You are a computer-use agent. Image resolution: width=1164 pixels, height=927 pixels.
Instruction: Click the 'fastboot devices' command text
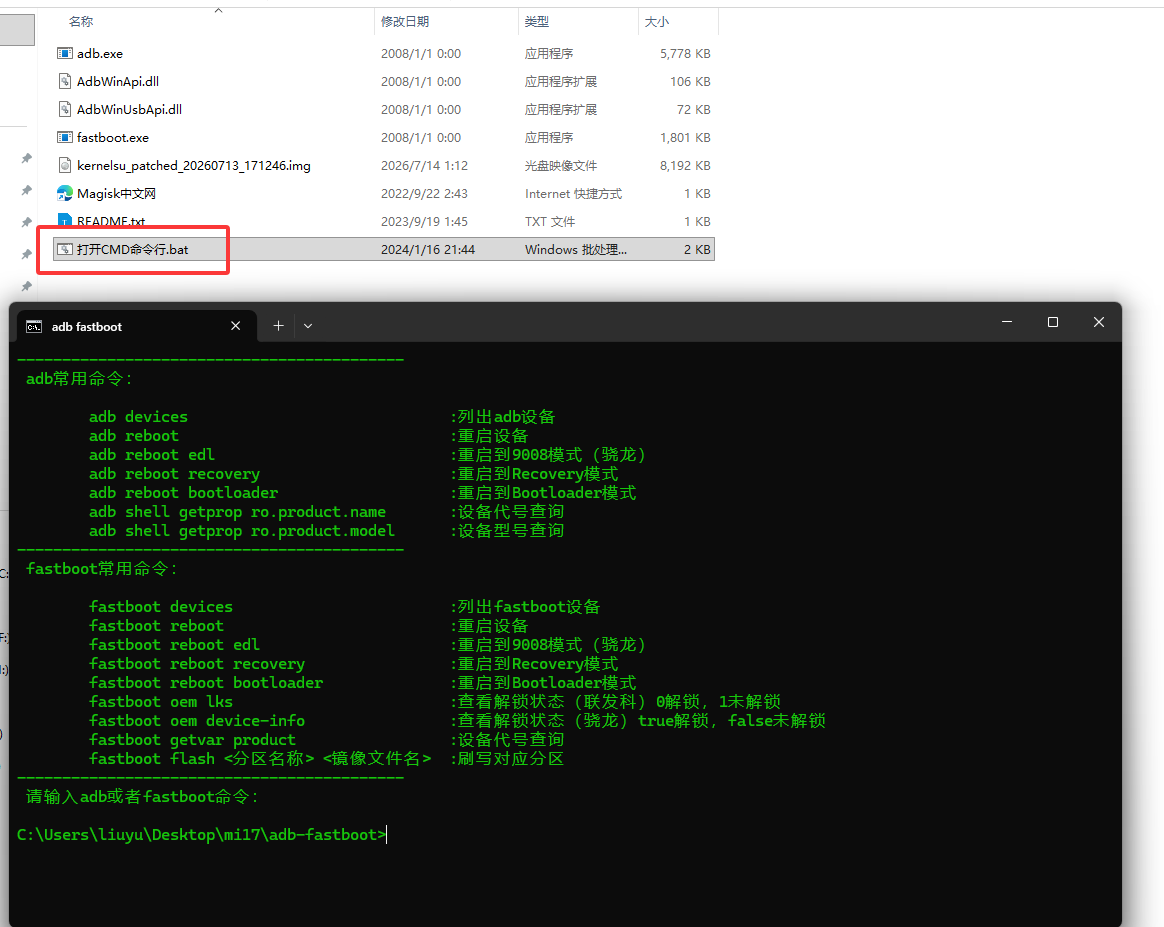point(160,606)
